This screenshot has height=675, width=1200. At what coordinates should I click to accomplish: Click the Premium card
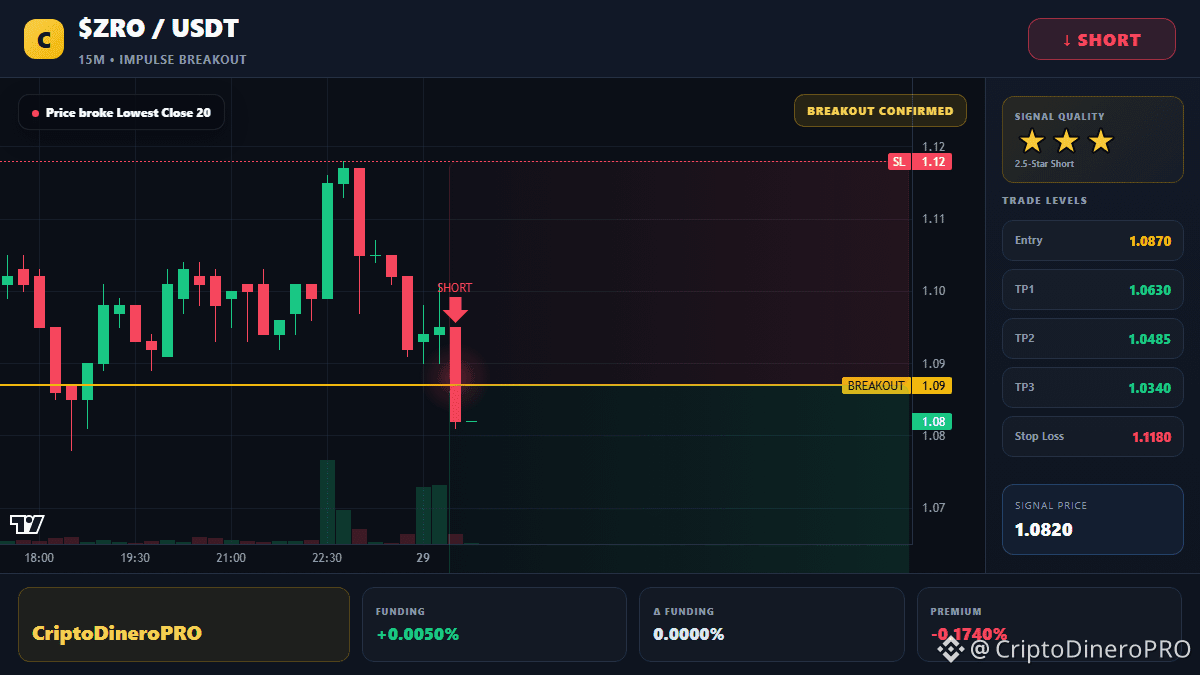coord(1049,624)
